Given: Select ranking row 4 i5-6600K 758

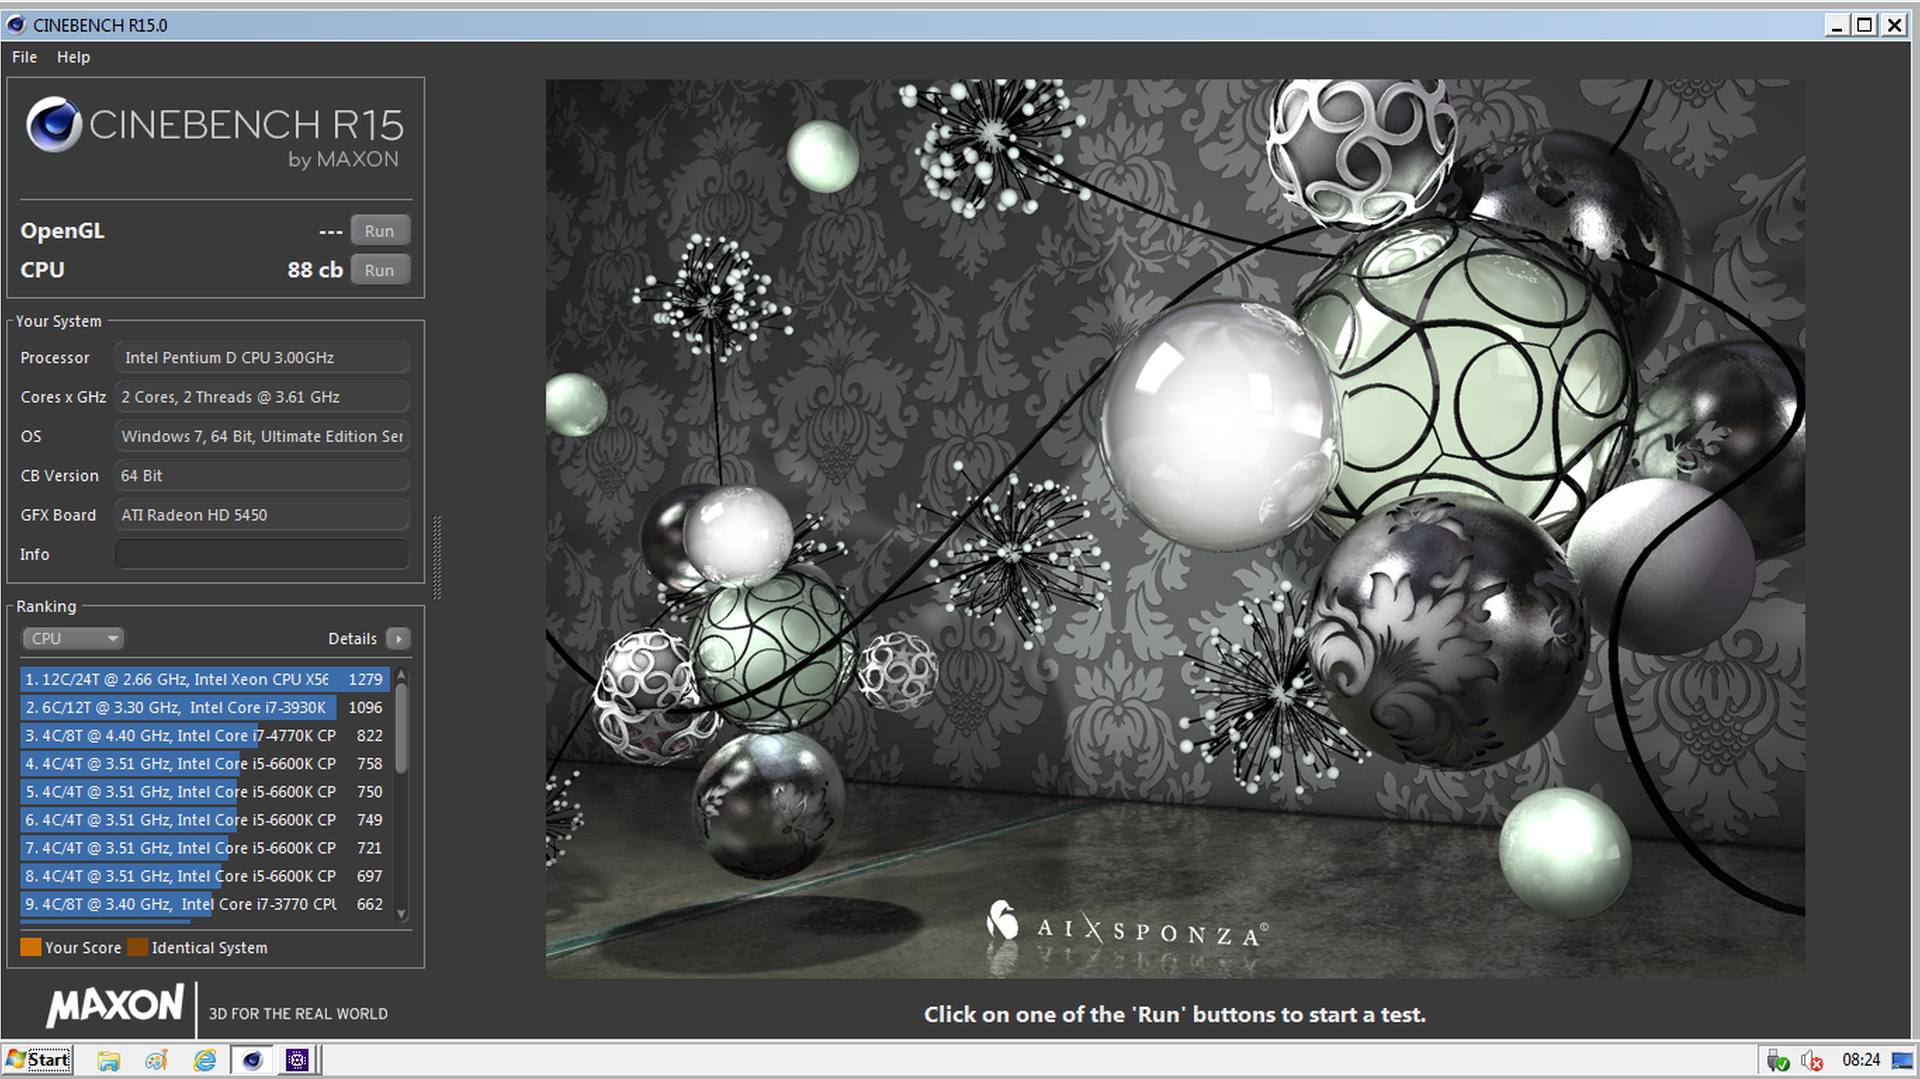Looking at the screenshot, I should [204, 763].
